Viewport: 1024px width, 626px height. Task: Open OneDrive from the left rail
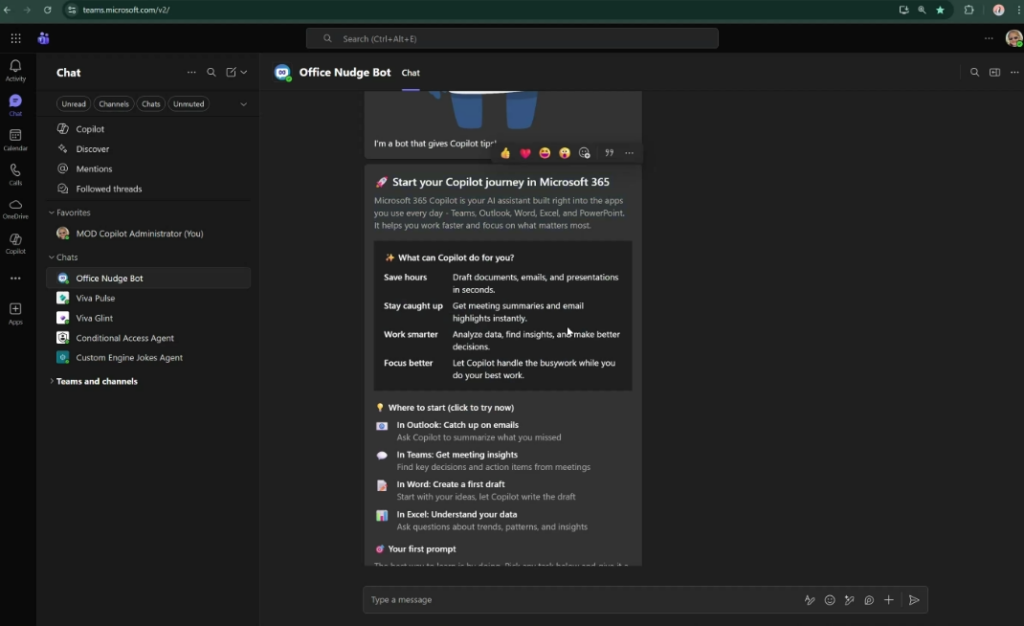(x=15, y=208)
